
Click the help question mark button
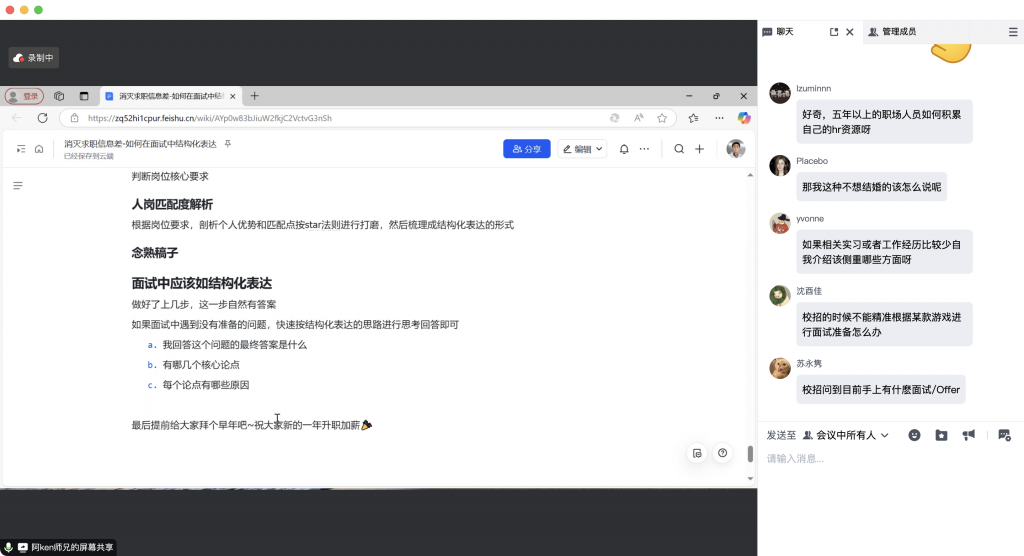pos(722,453)
